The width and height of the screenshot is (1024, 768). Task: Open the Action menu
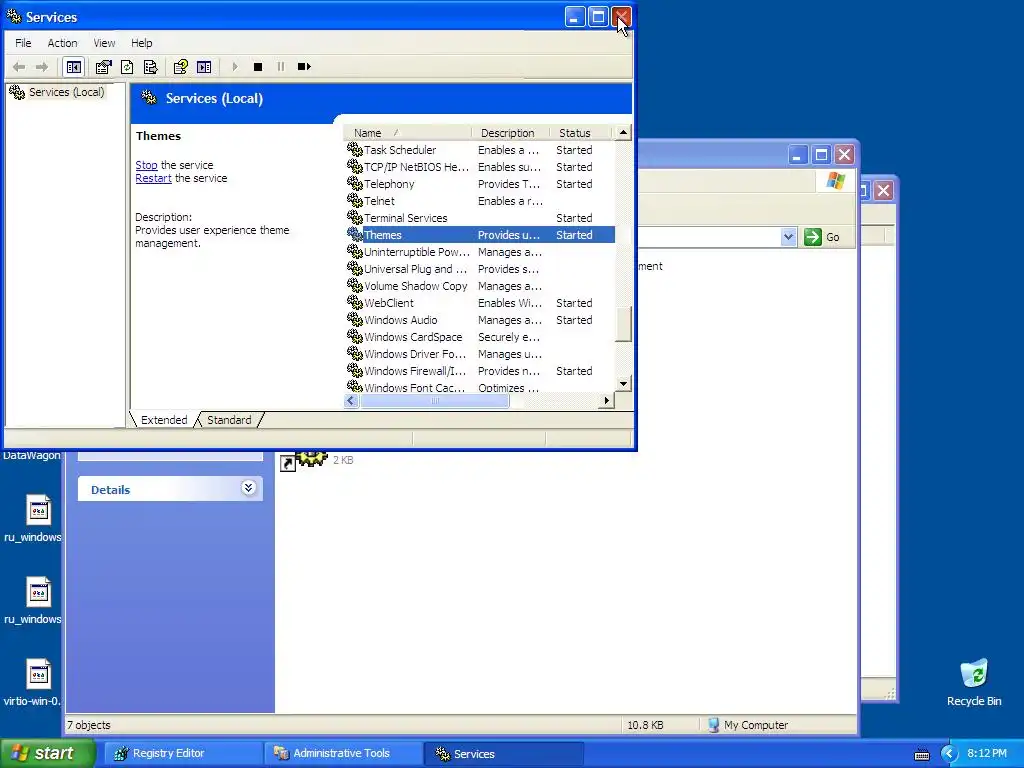[62, 43]
